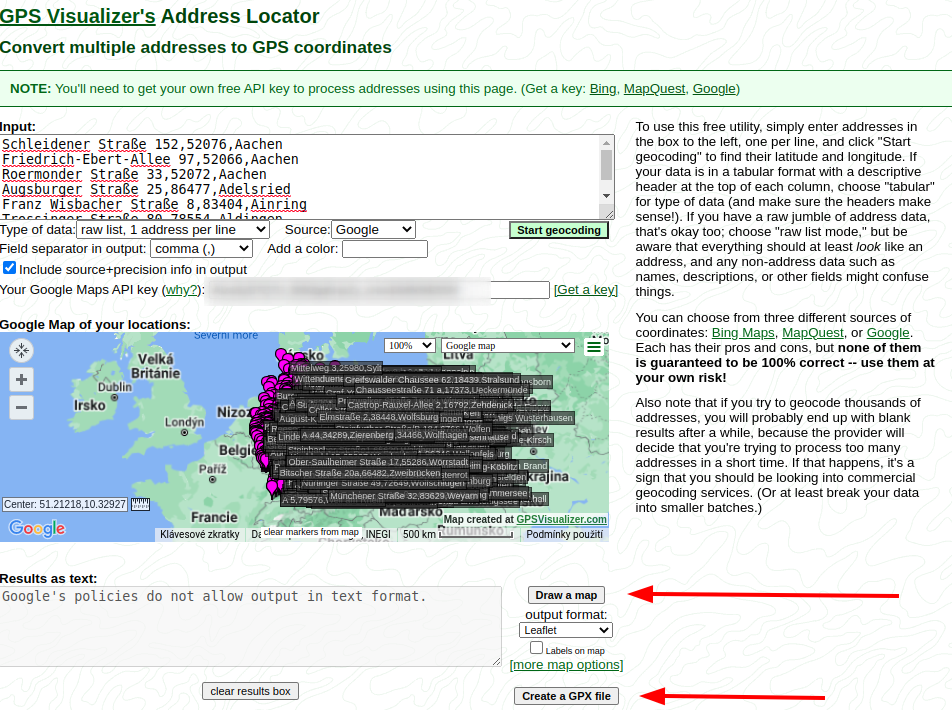Click the clear results box button

[x=250, y=691]
